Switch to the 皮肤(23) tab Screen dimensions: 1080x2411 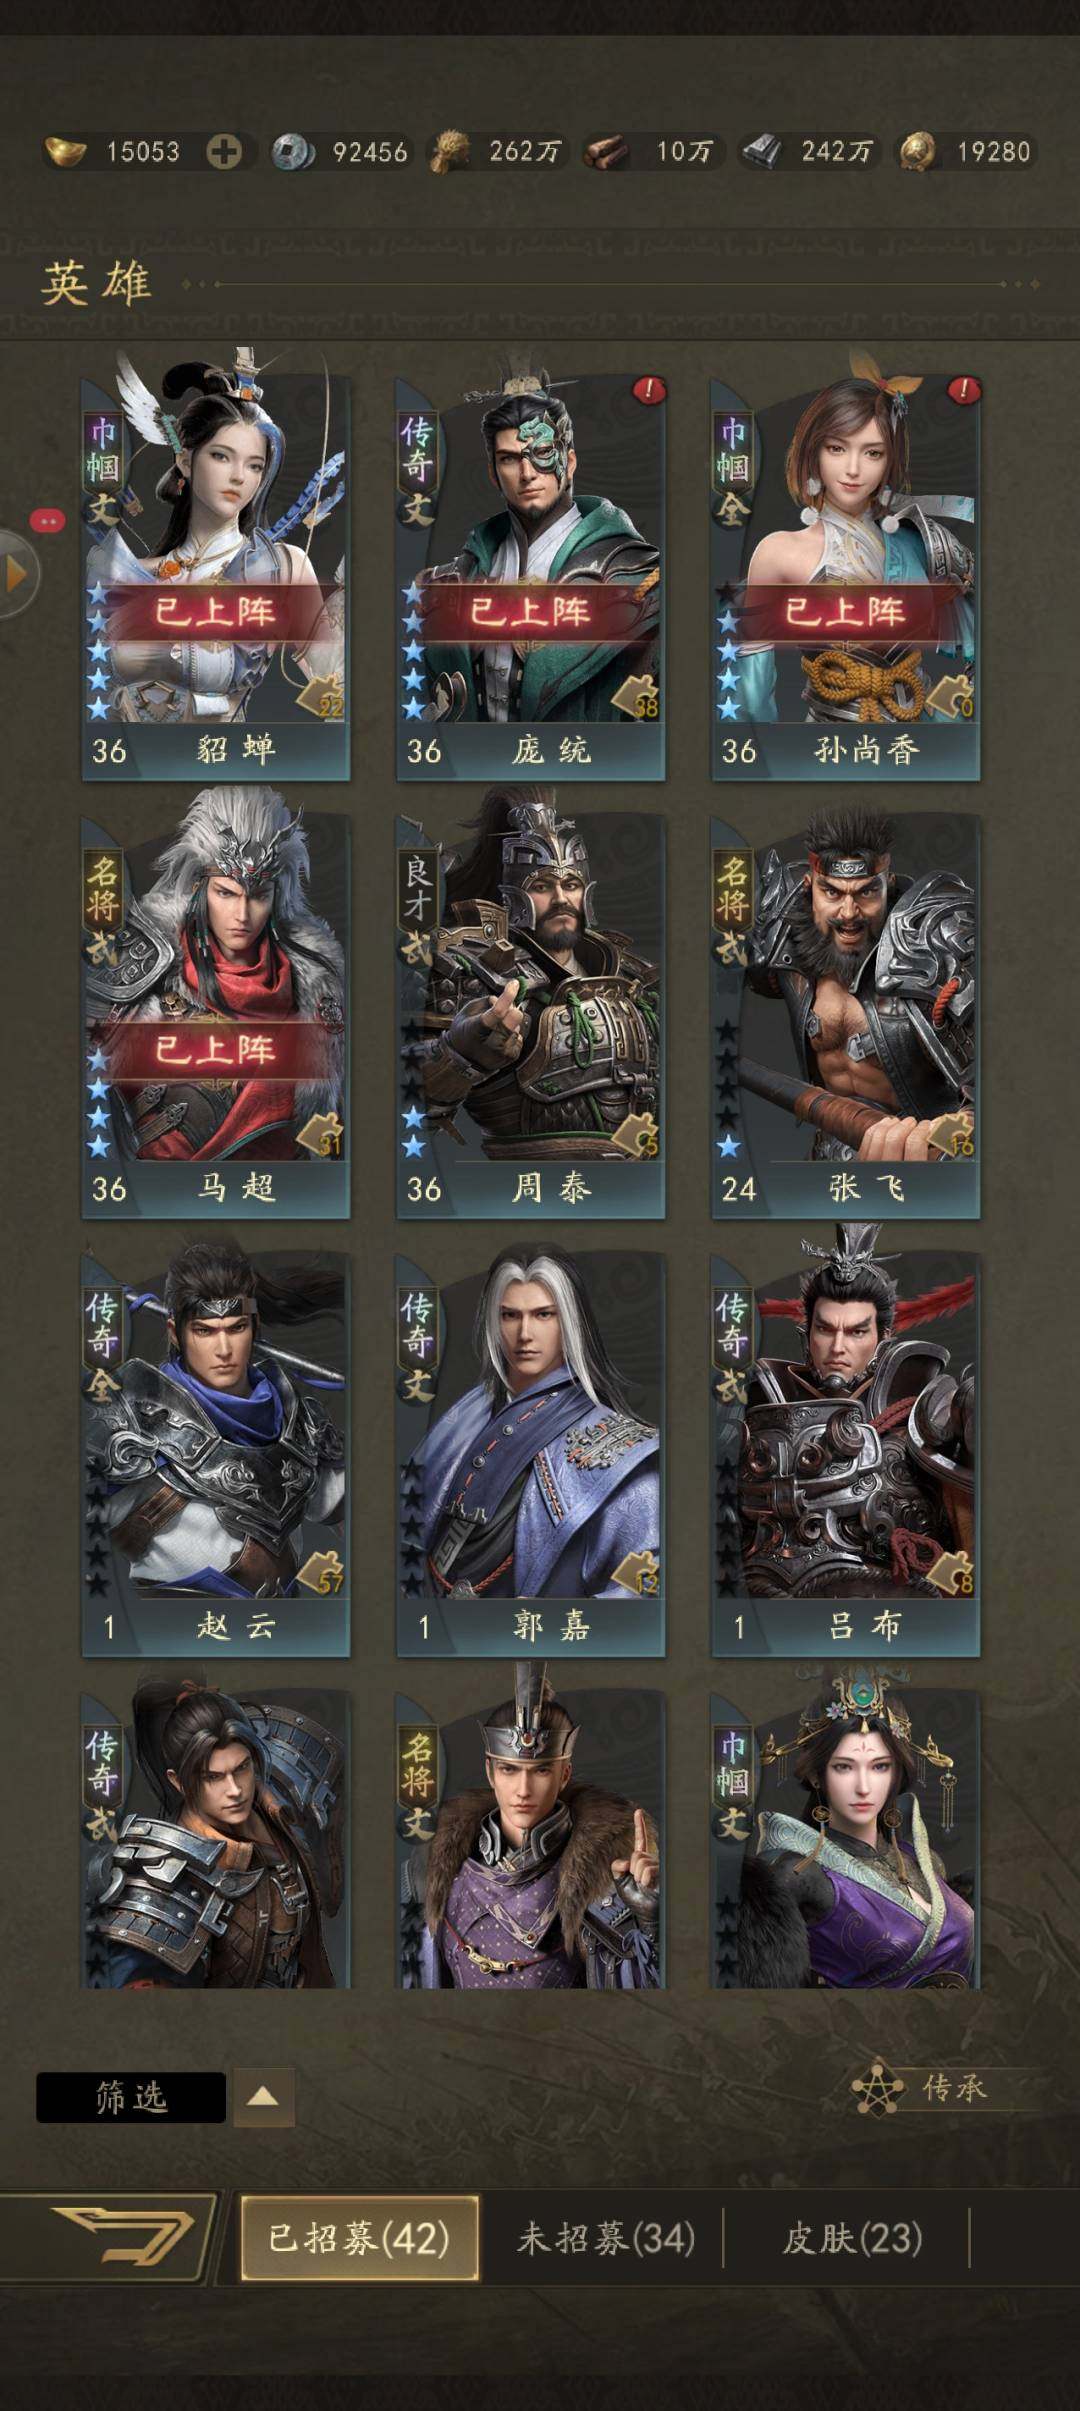pyautogui.click(x=852, y=2238)
